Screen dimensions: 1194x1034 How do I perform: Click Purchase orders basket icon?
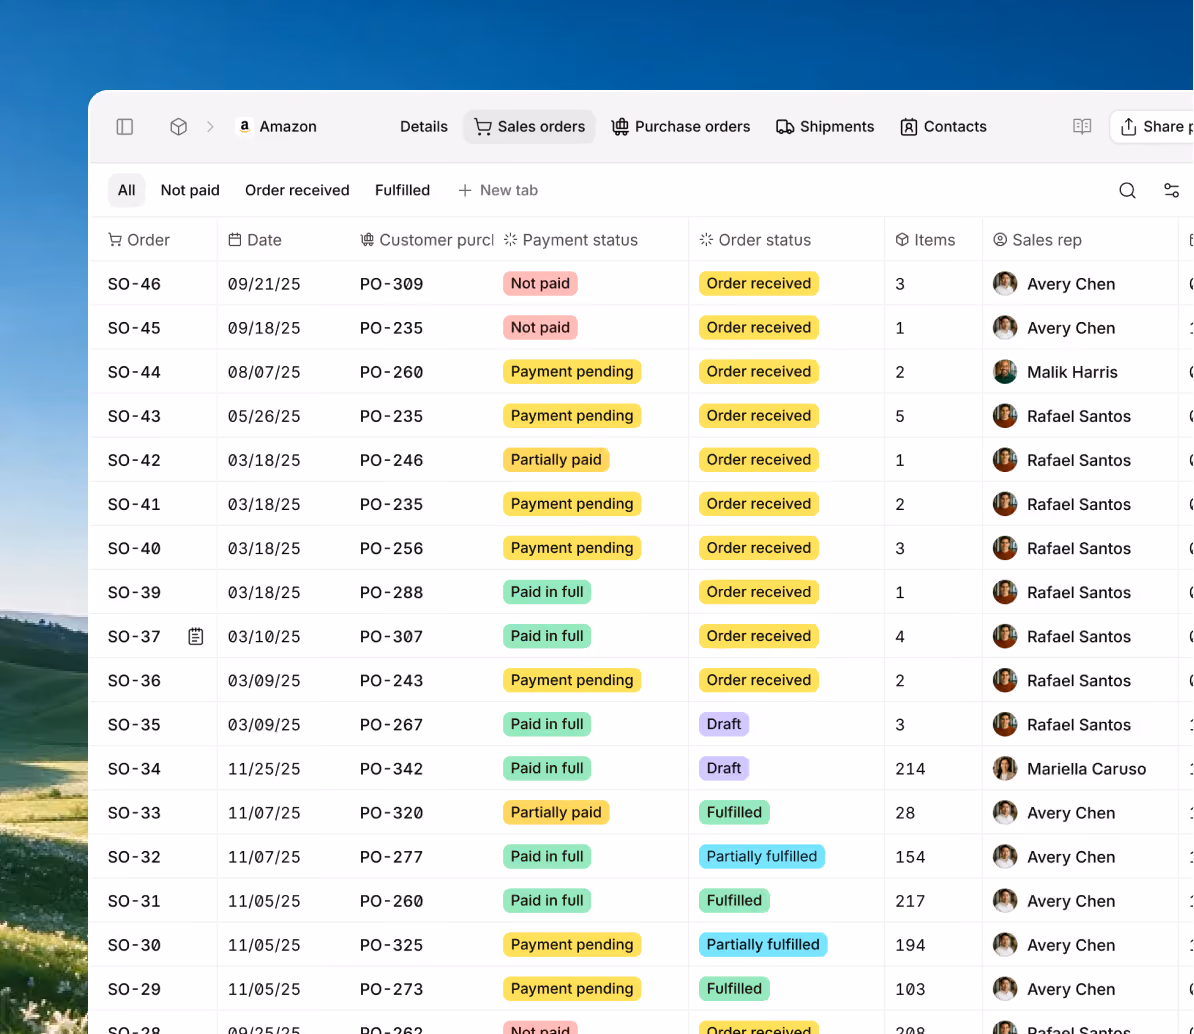[x=620, y=126]
